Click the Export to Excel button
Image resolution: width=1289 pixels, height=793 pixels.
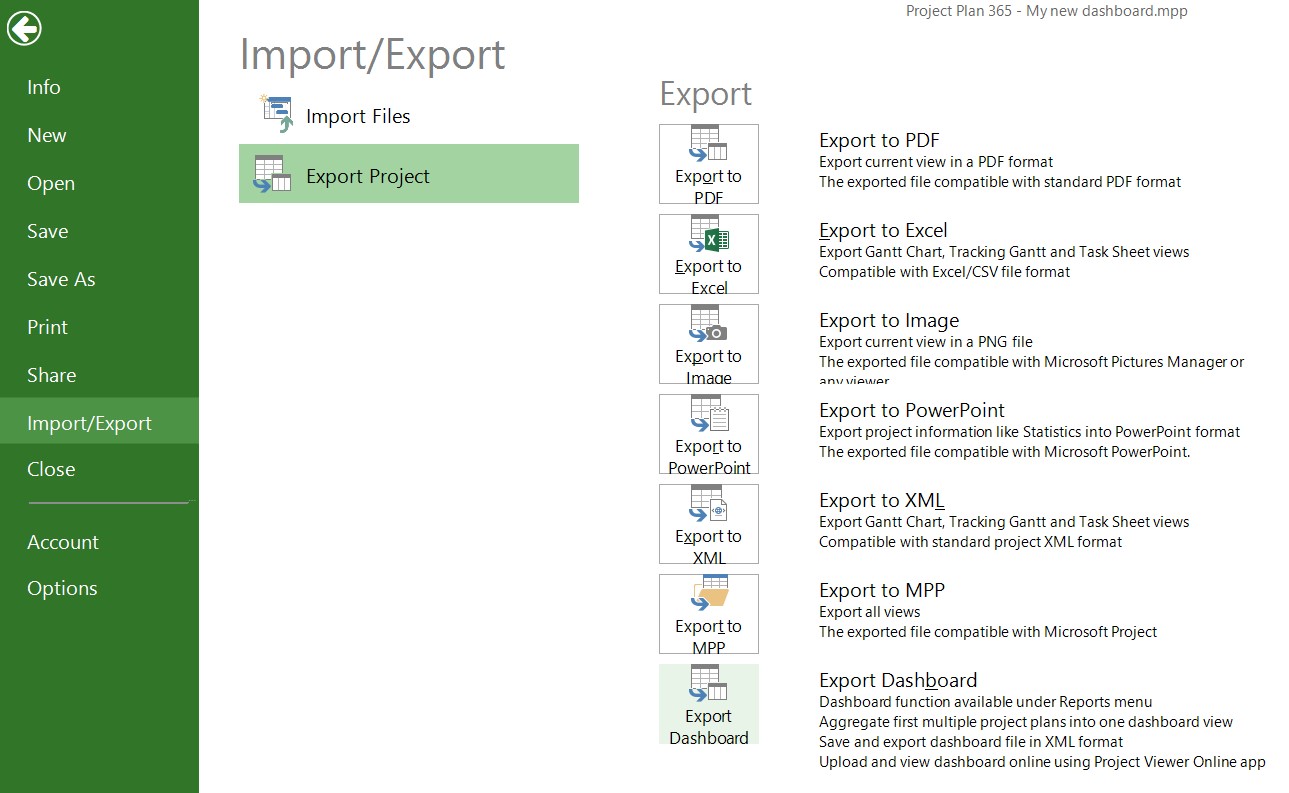point(708,254)
